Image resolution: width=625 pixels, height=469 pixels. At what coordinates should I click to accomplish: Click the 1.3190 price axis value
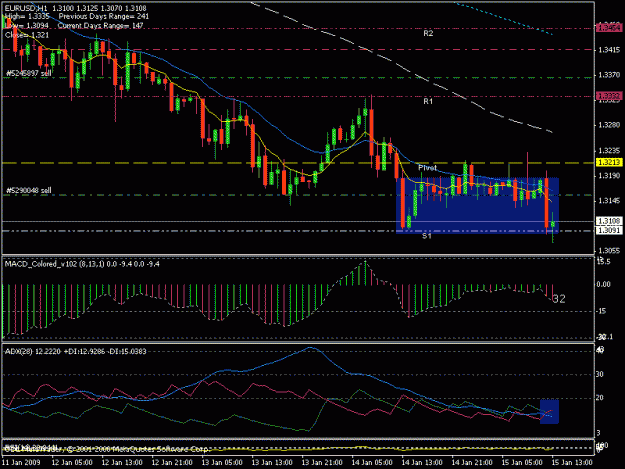pyautogui.click(x=609, y=176)
